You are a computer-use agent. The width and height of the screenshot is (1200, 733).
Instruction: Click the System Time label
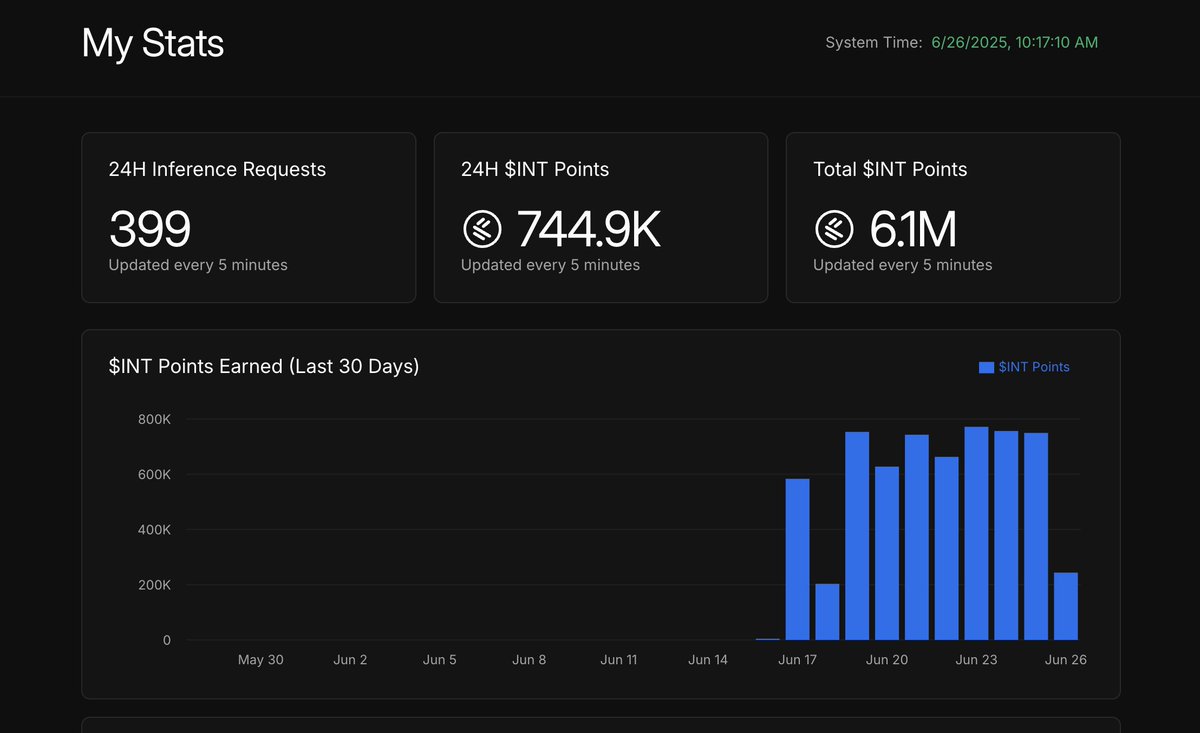pyautogui.click(x=873, y=42)
